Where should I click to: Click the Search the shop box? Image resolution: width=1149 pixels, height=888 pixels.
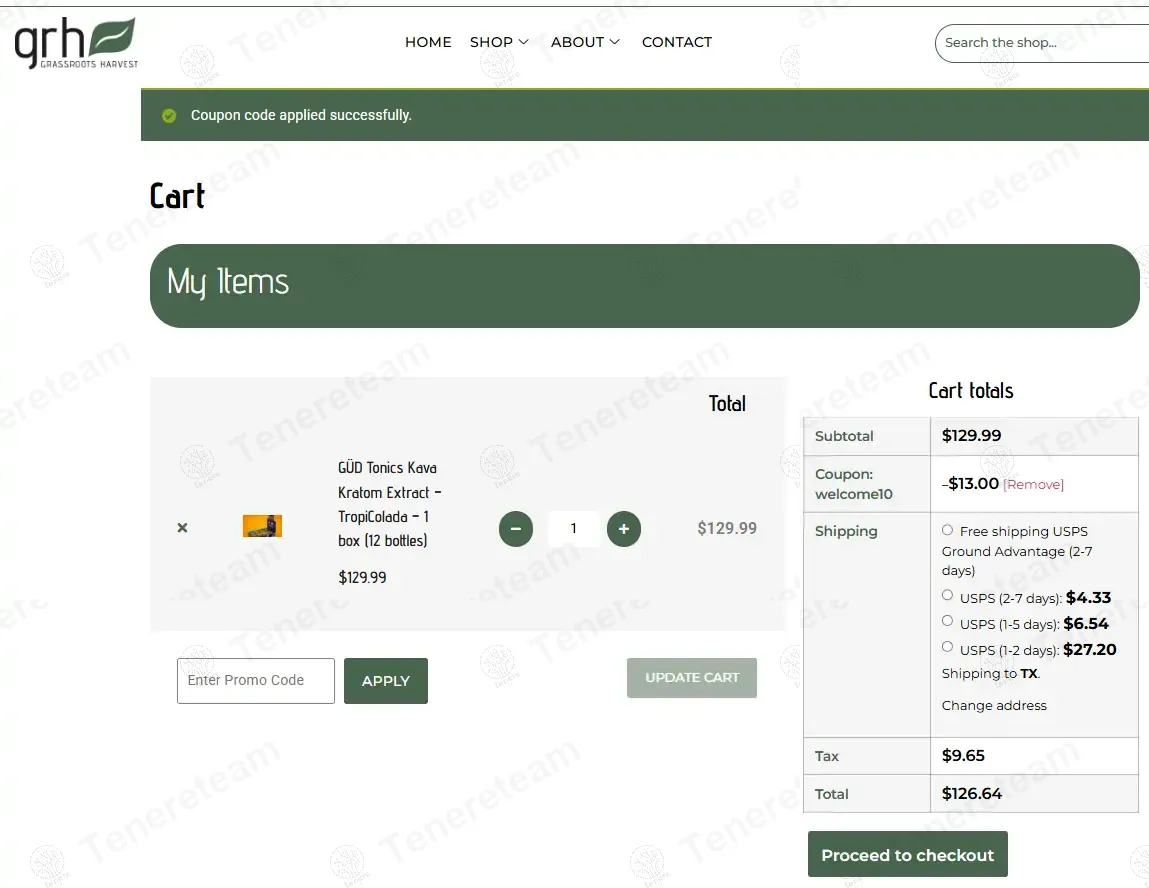(1042, 43)
